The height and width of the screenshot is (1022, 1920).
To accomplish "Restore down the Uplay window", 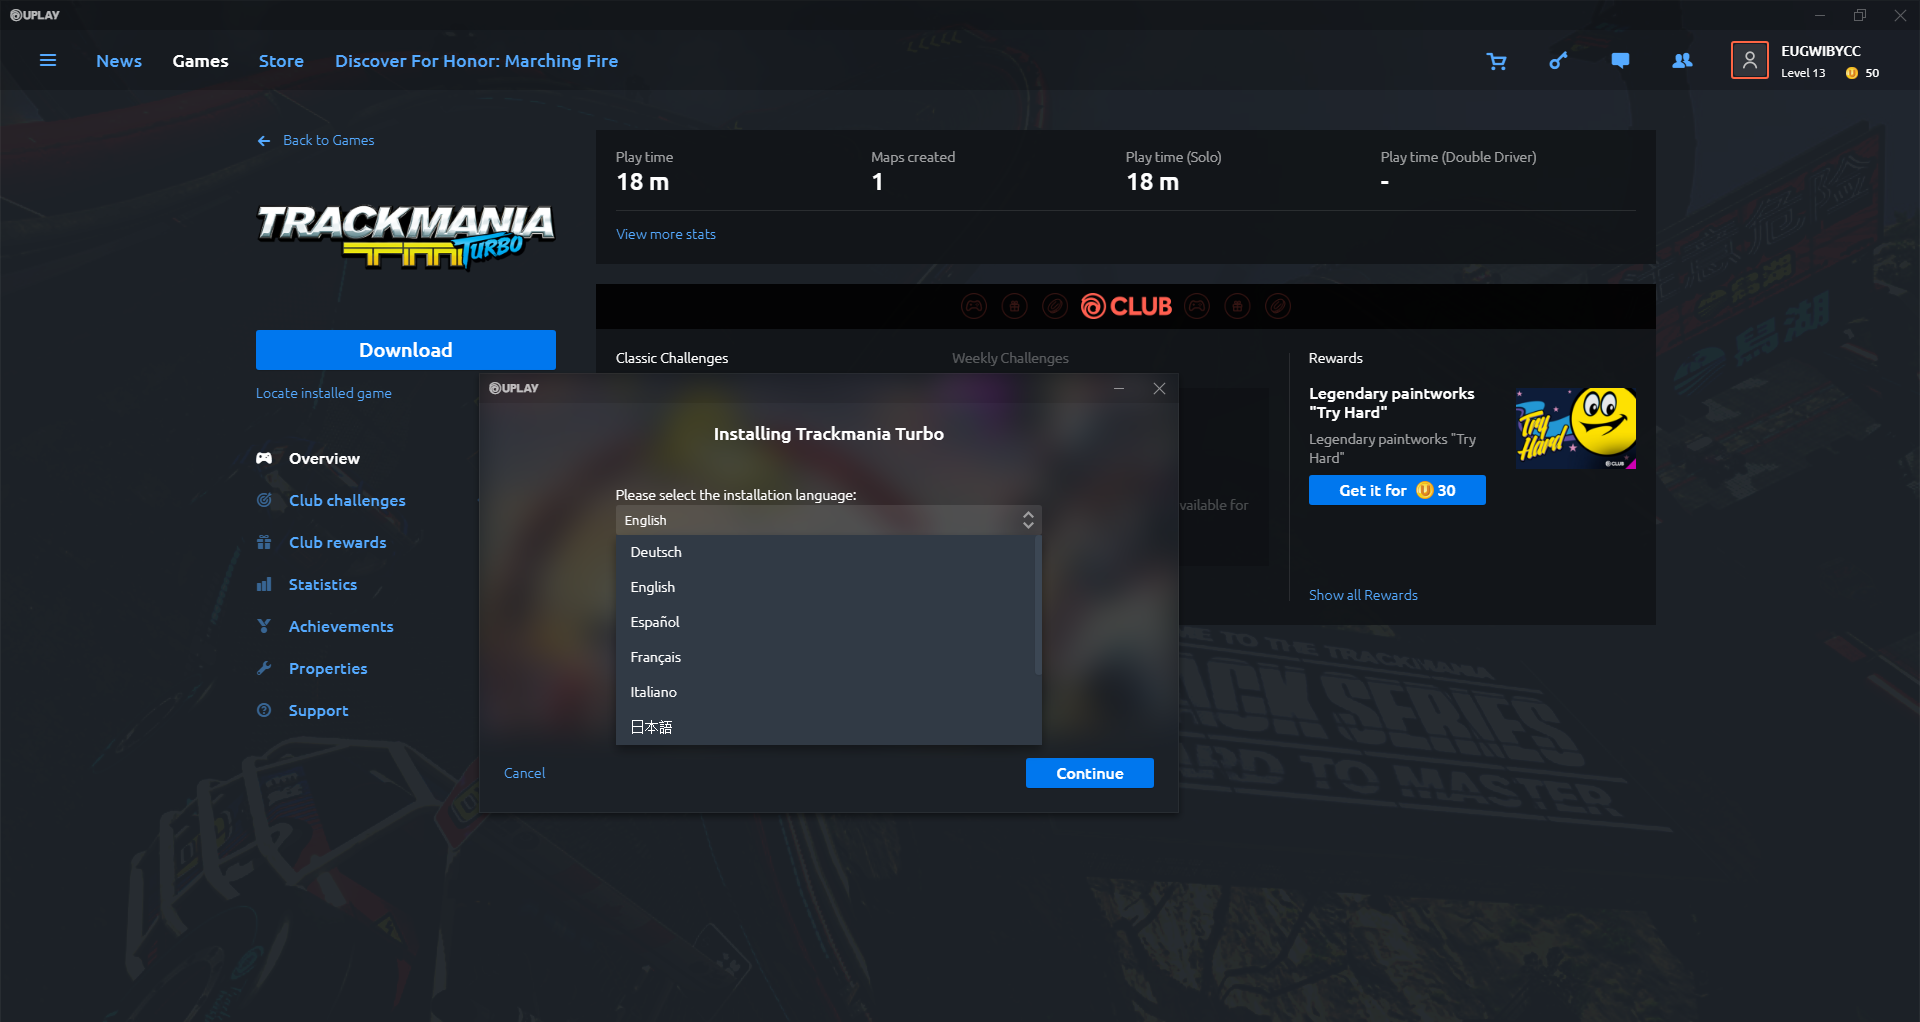I will pyautogui.click(x=1860, y=15).
